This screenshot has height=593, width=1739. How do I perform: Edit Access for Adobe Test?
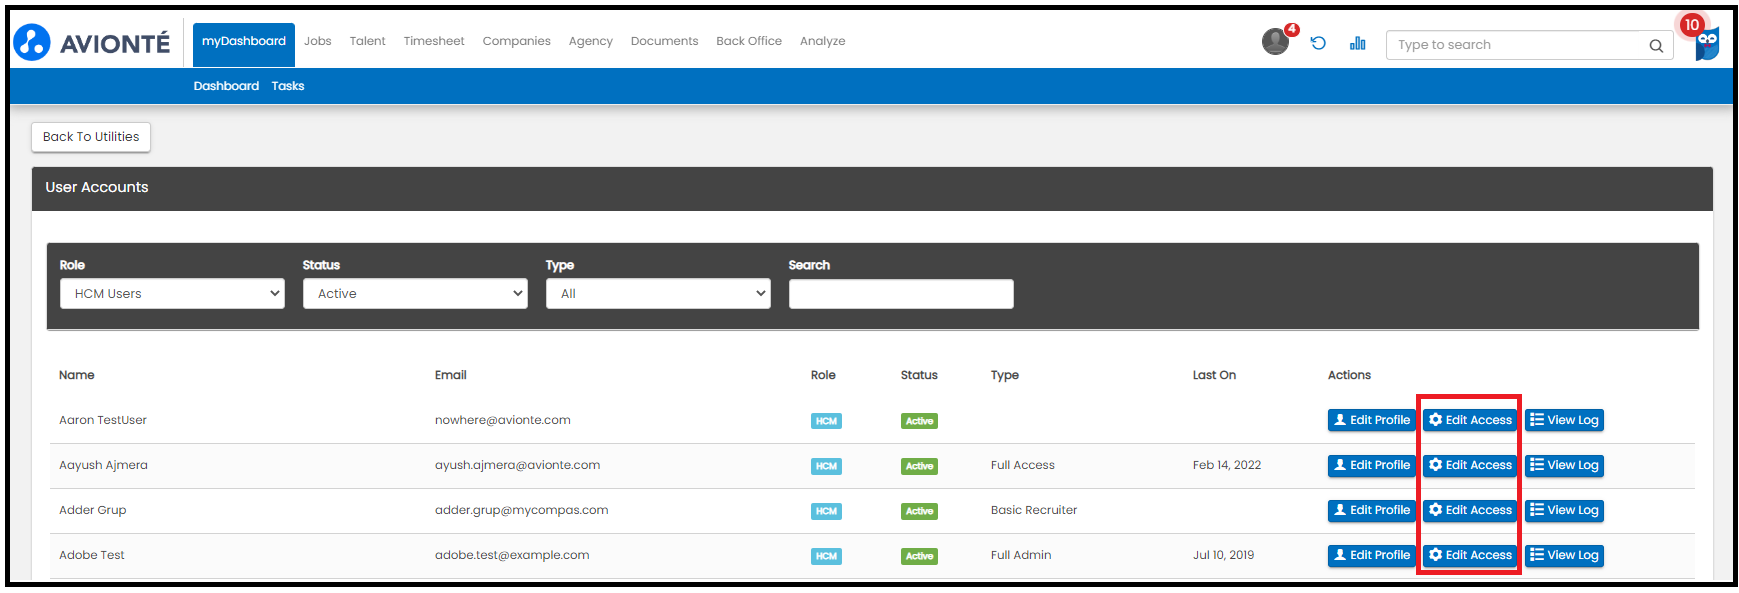tap(1470, 555)
